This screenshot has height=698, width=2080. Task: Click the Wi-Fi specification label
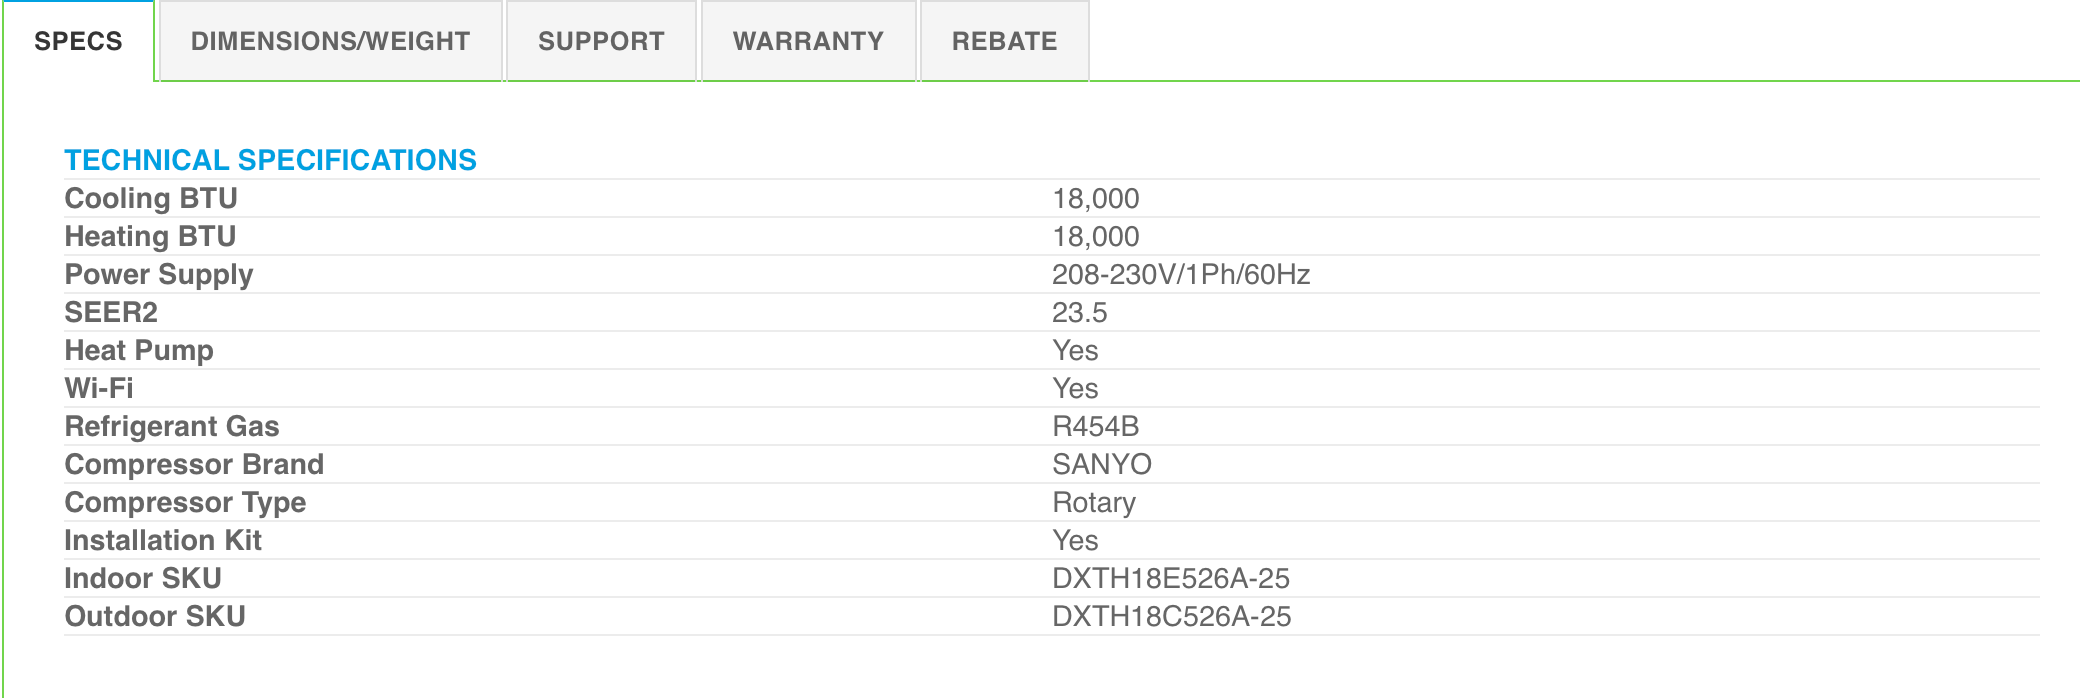pos(101,388)
